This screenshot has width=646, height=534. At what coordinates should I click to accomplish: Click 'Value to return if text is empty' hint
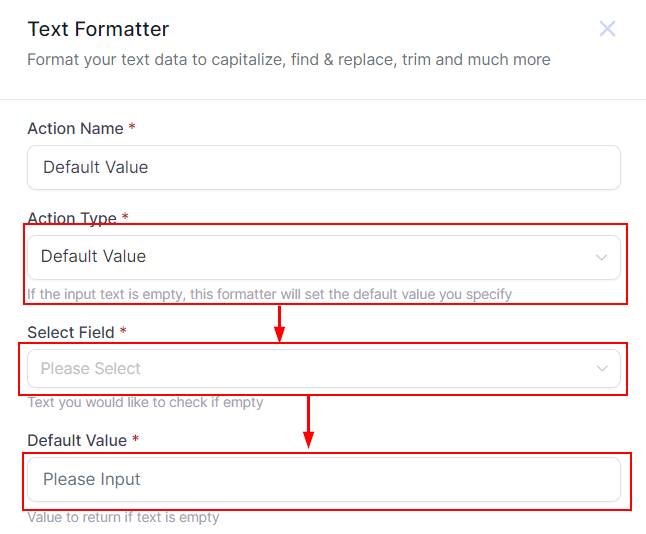[123, 517]
